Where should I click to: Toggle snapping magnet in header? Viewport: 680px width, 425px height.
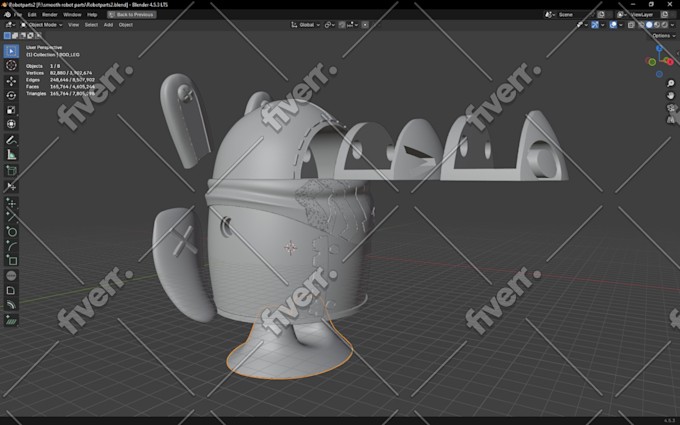pyautogui.click(x=342, y=25)
